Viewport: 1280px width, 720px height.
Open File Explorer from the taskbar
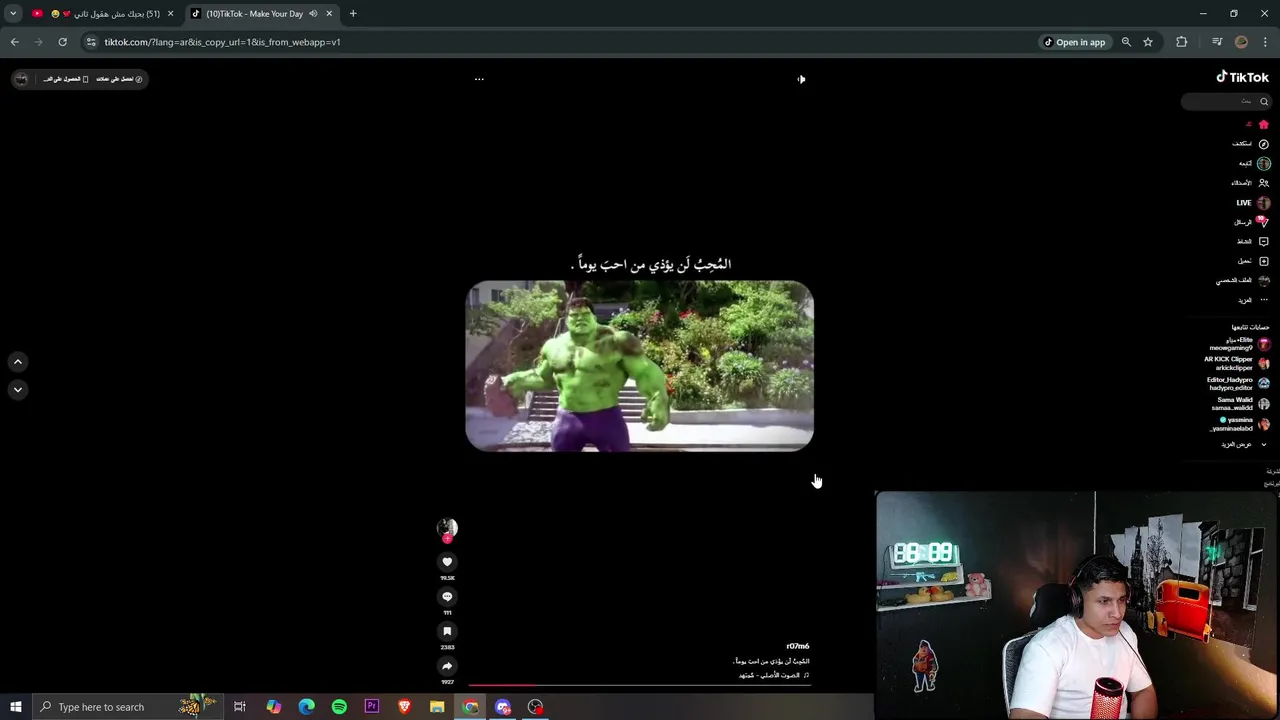(437, 707)
